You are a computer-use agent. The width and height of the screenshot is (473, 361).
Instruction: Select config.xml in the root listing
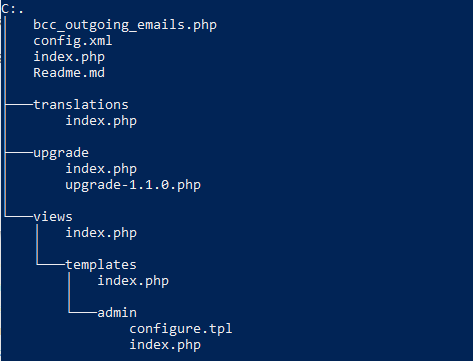[x=73, y=41]
